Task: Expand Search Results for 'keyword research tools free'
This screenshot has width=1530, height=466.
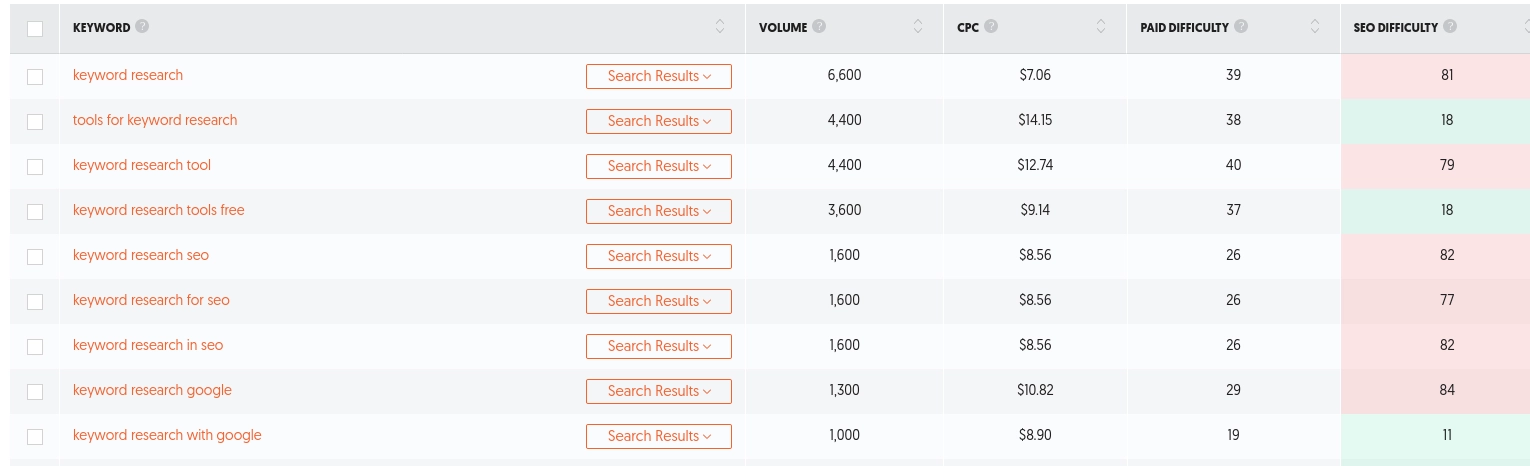Action: coord(659,211)
